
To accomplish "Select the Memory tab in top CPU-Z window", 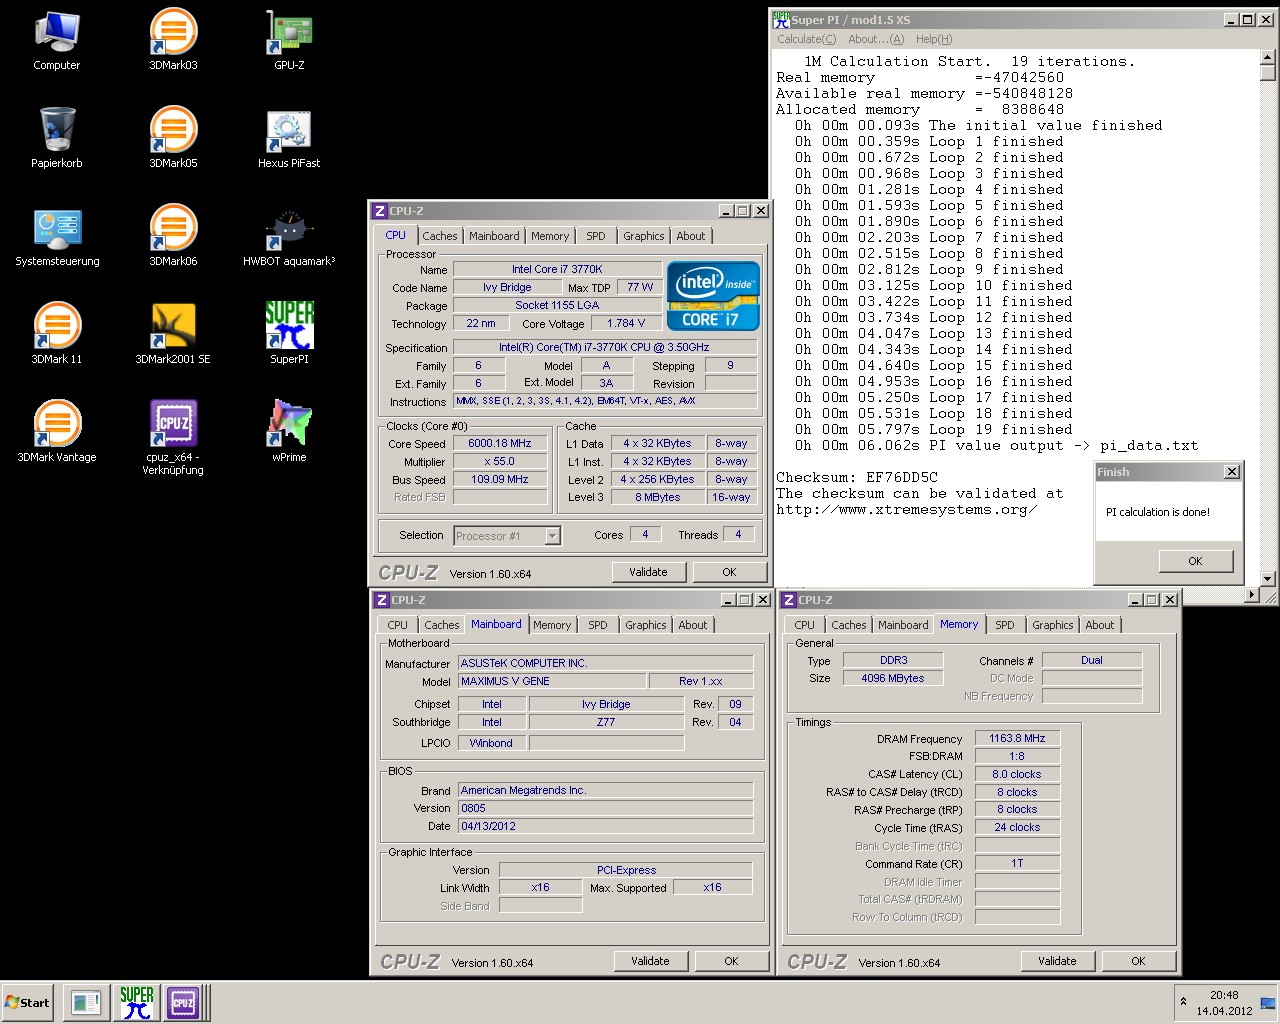I will [x=550, y=236].
